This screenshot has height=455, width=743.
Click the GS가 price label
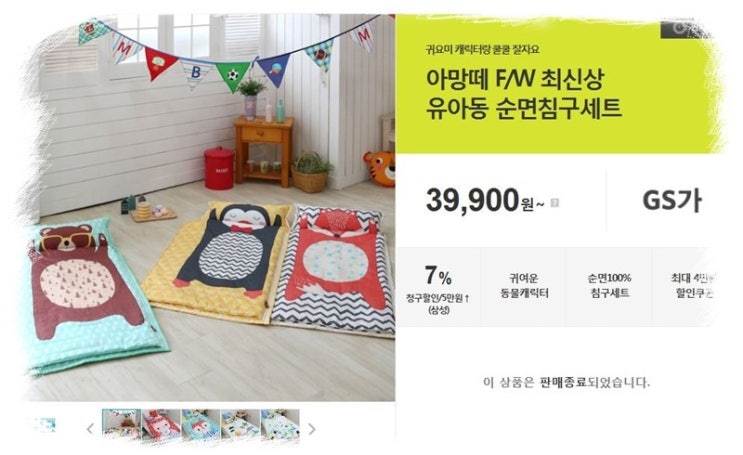pyautogui.click(x=671, y=200)
